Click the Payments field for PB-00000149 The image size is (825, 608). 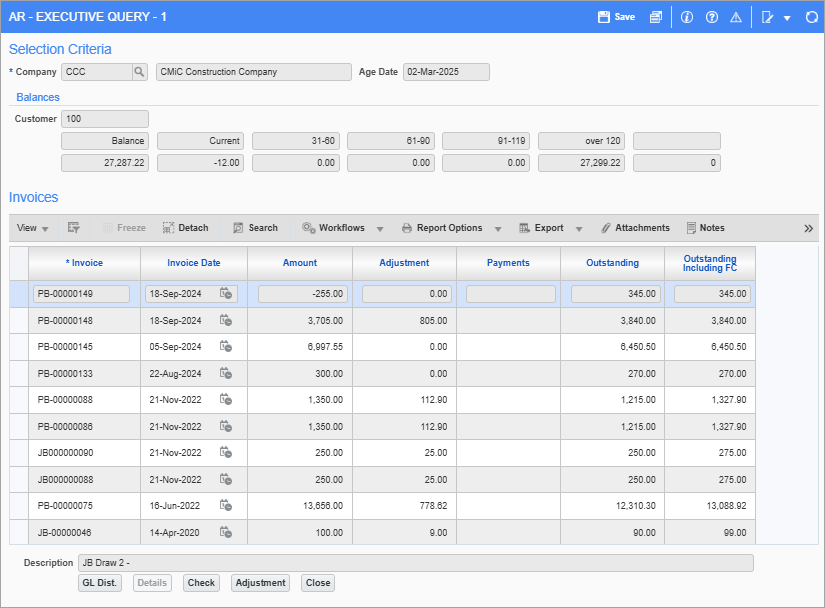point(510,294)
